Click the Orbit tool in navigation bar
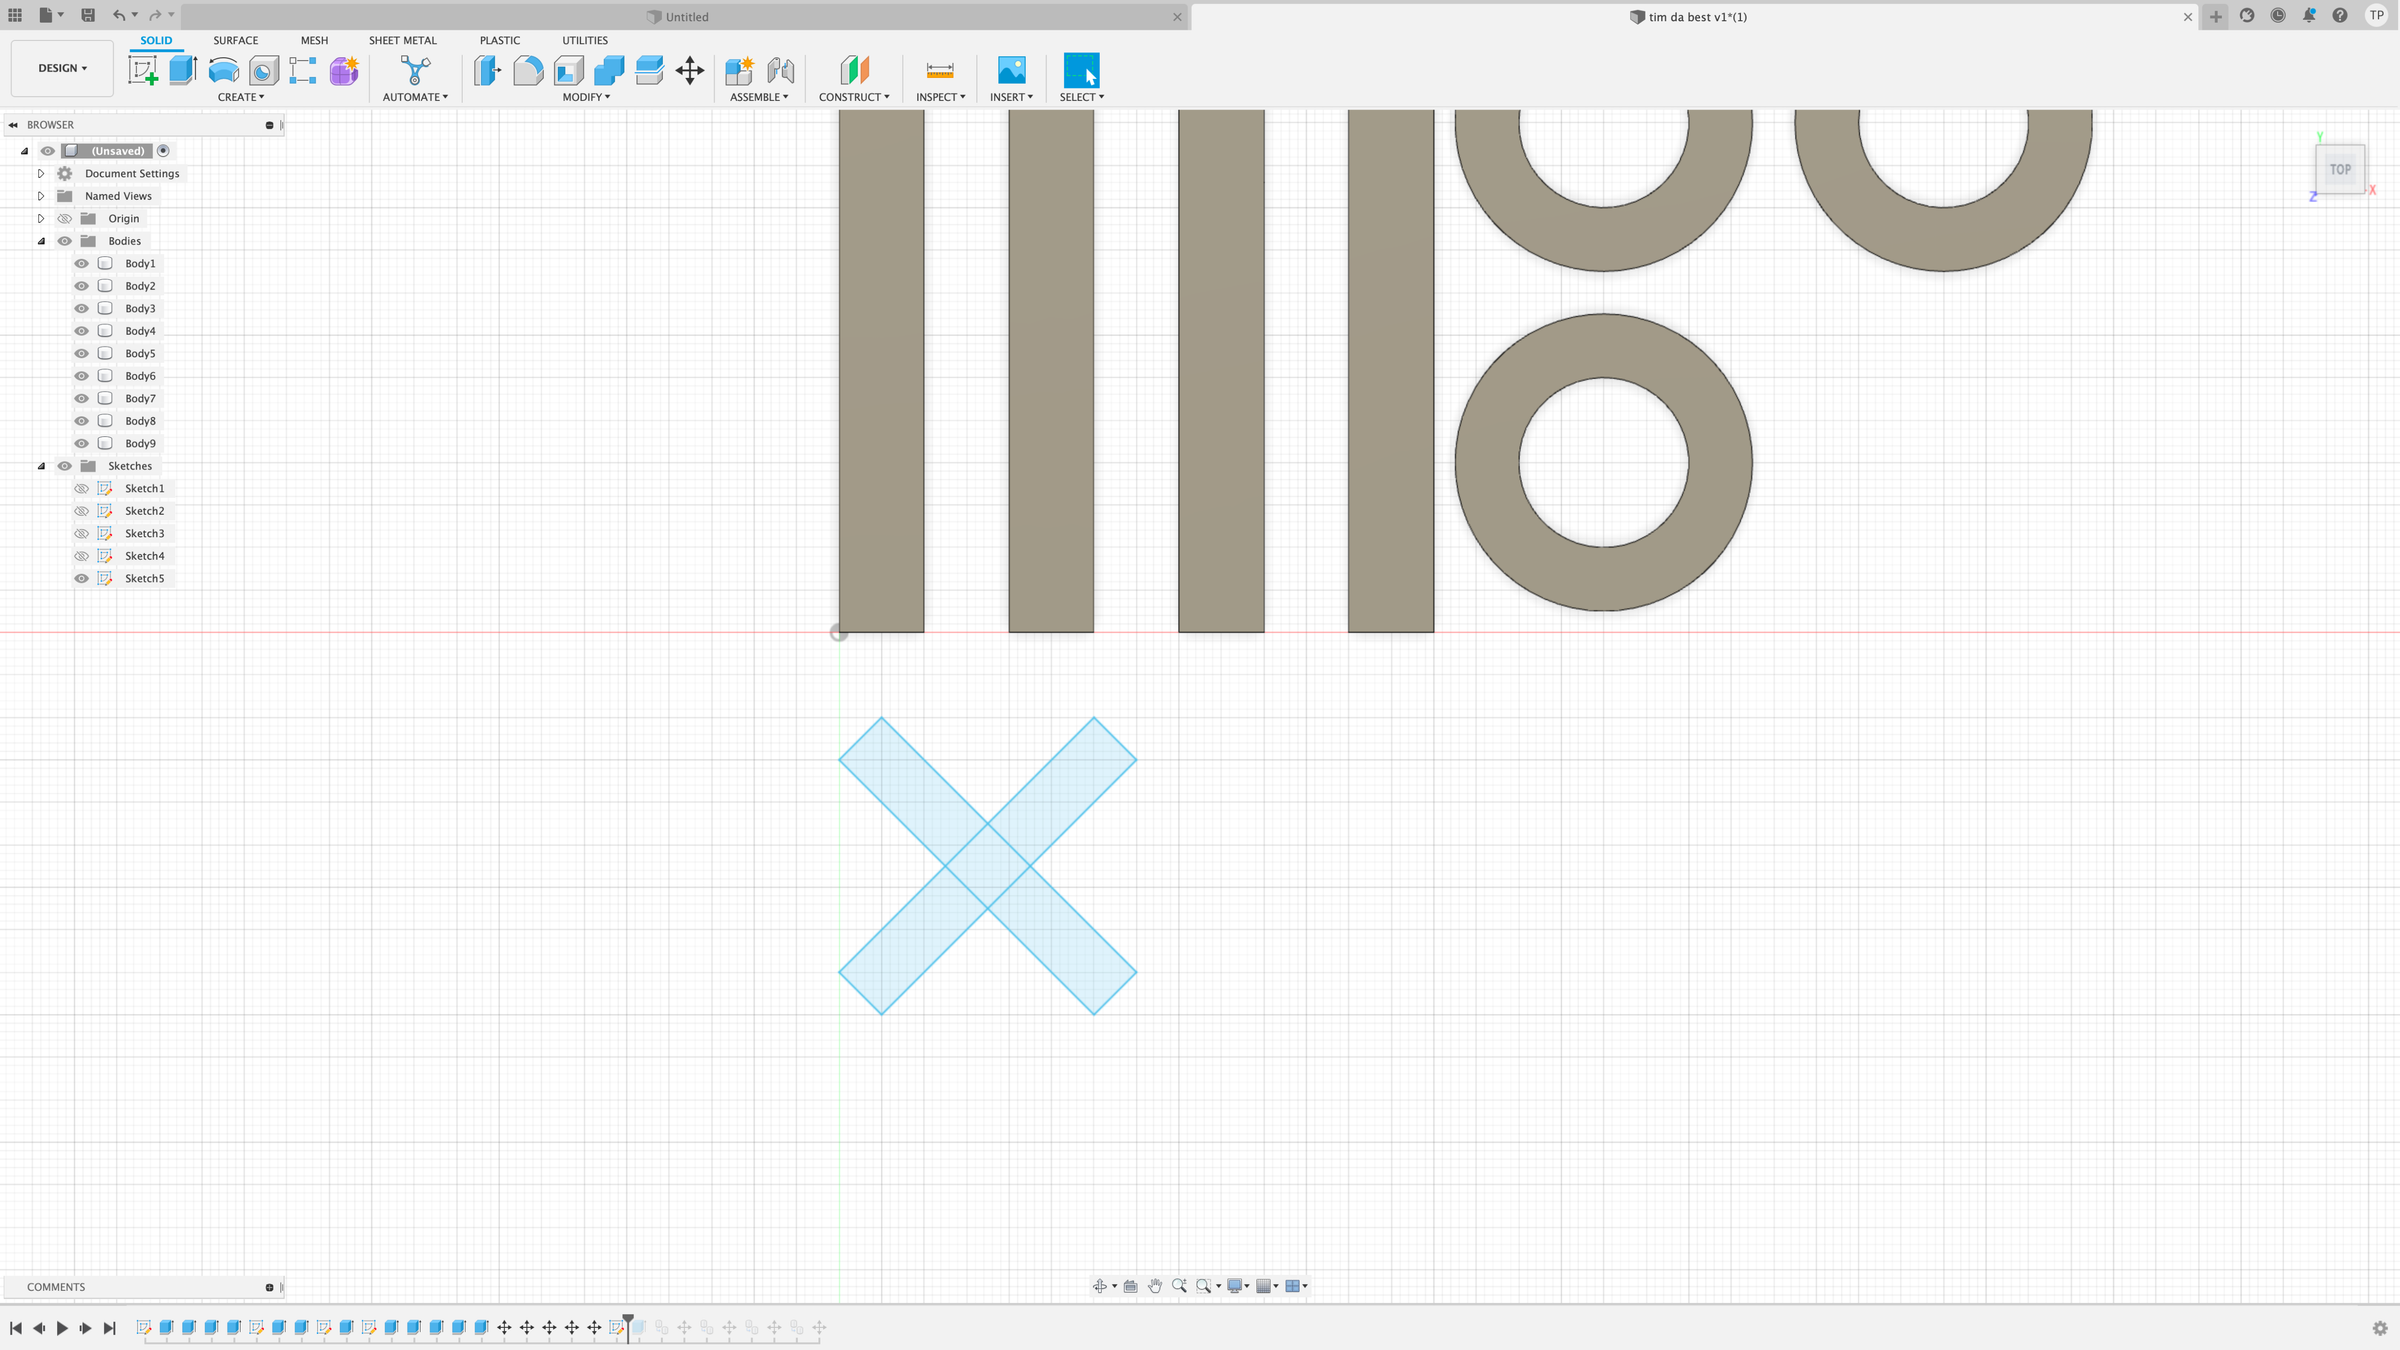Screen dimensions: 2400x1350 (x=1099, y=1286)
